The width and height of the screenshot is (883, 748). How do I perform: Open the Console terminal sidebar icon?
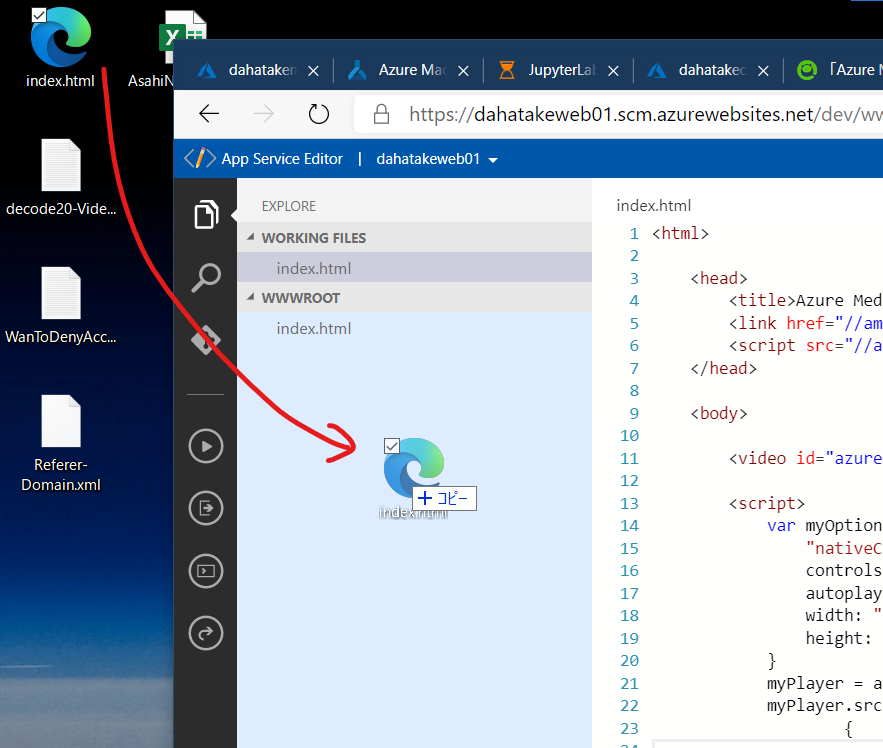point(206,571)
